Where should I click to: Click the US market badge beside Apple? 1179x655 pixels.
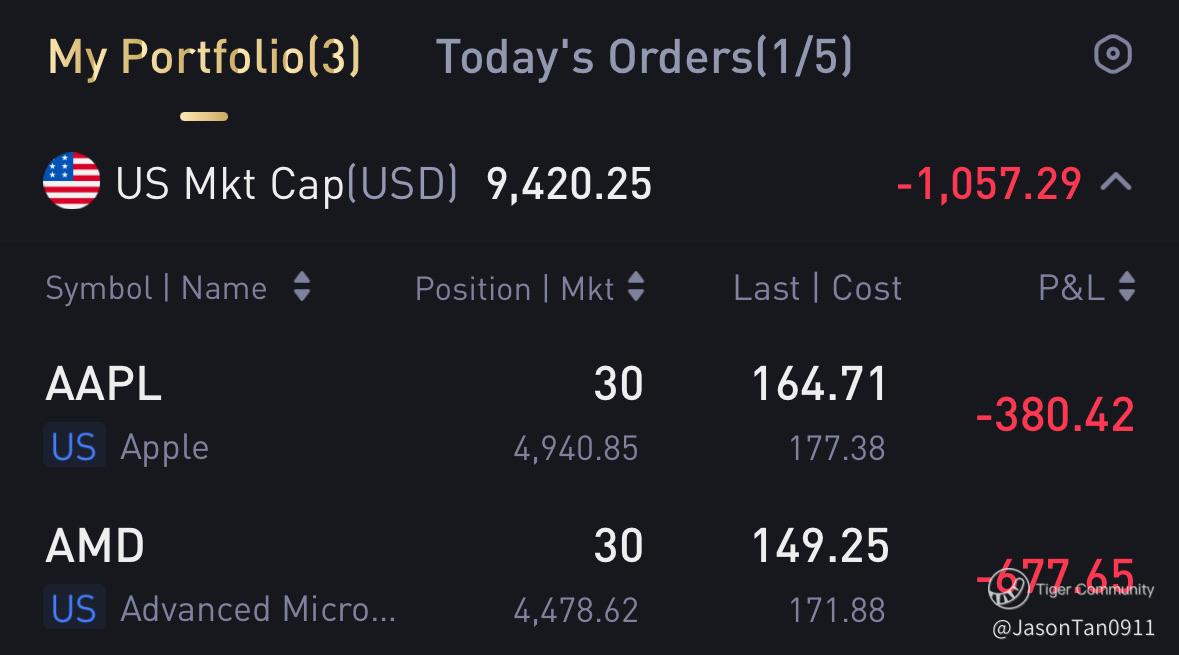pos(74,446)
